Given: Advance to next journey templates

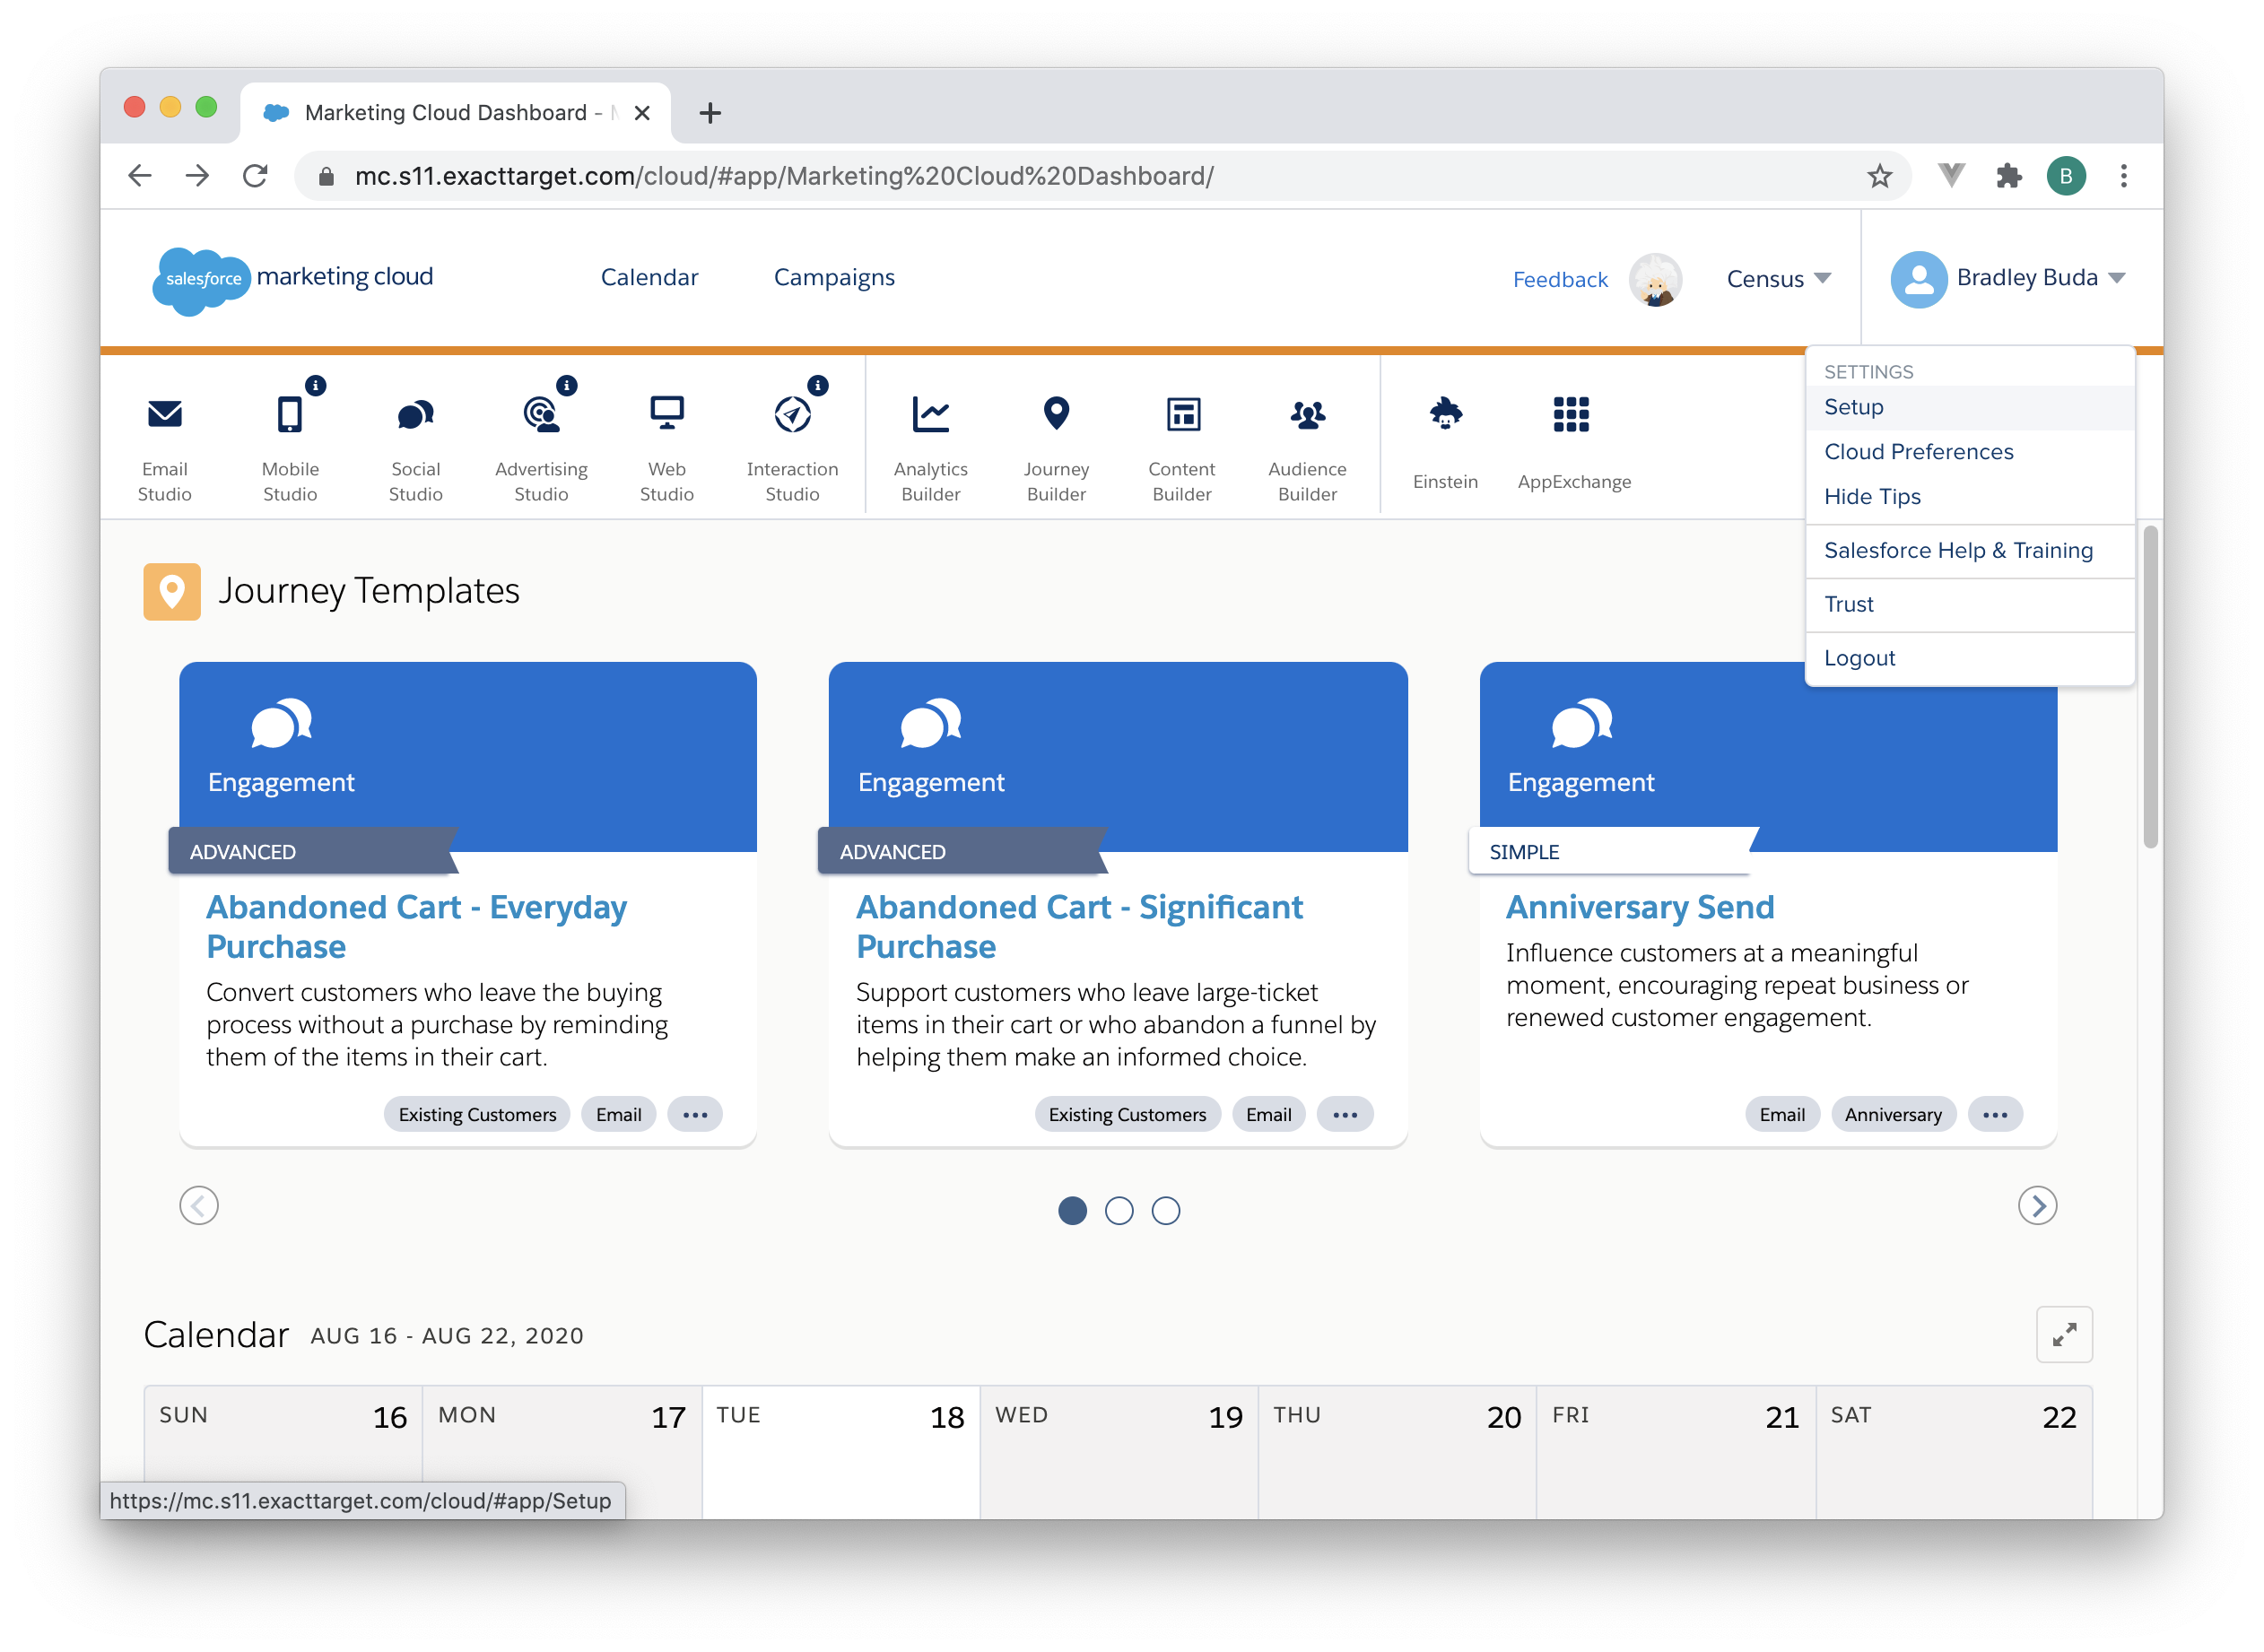Looking at the screenshot, I should [2037, 1206].
